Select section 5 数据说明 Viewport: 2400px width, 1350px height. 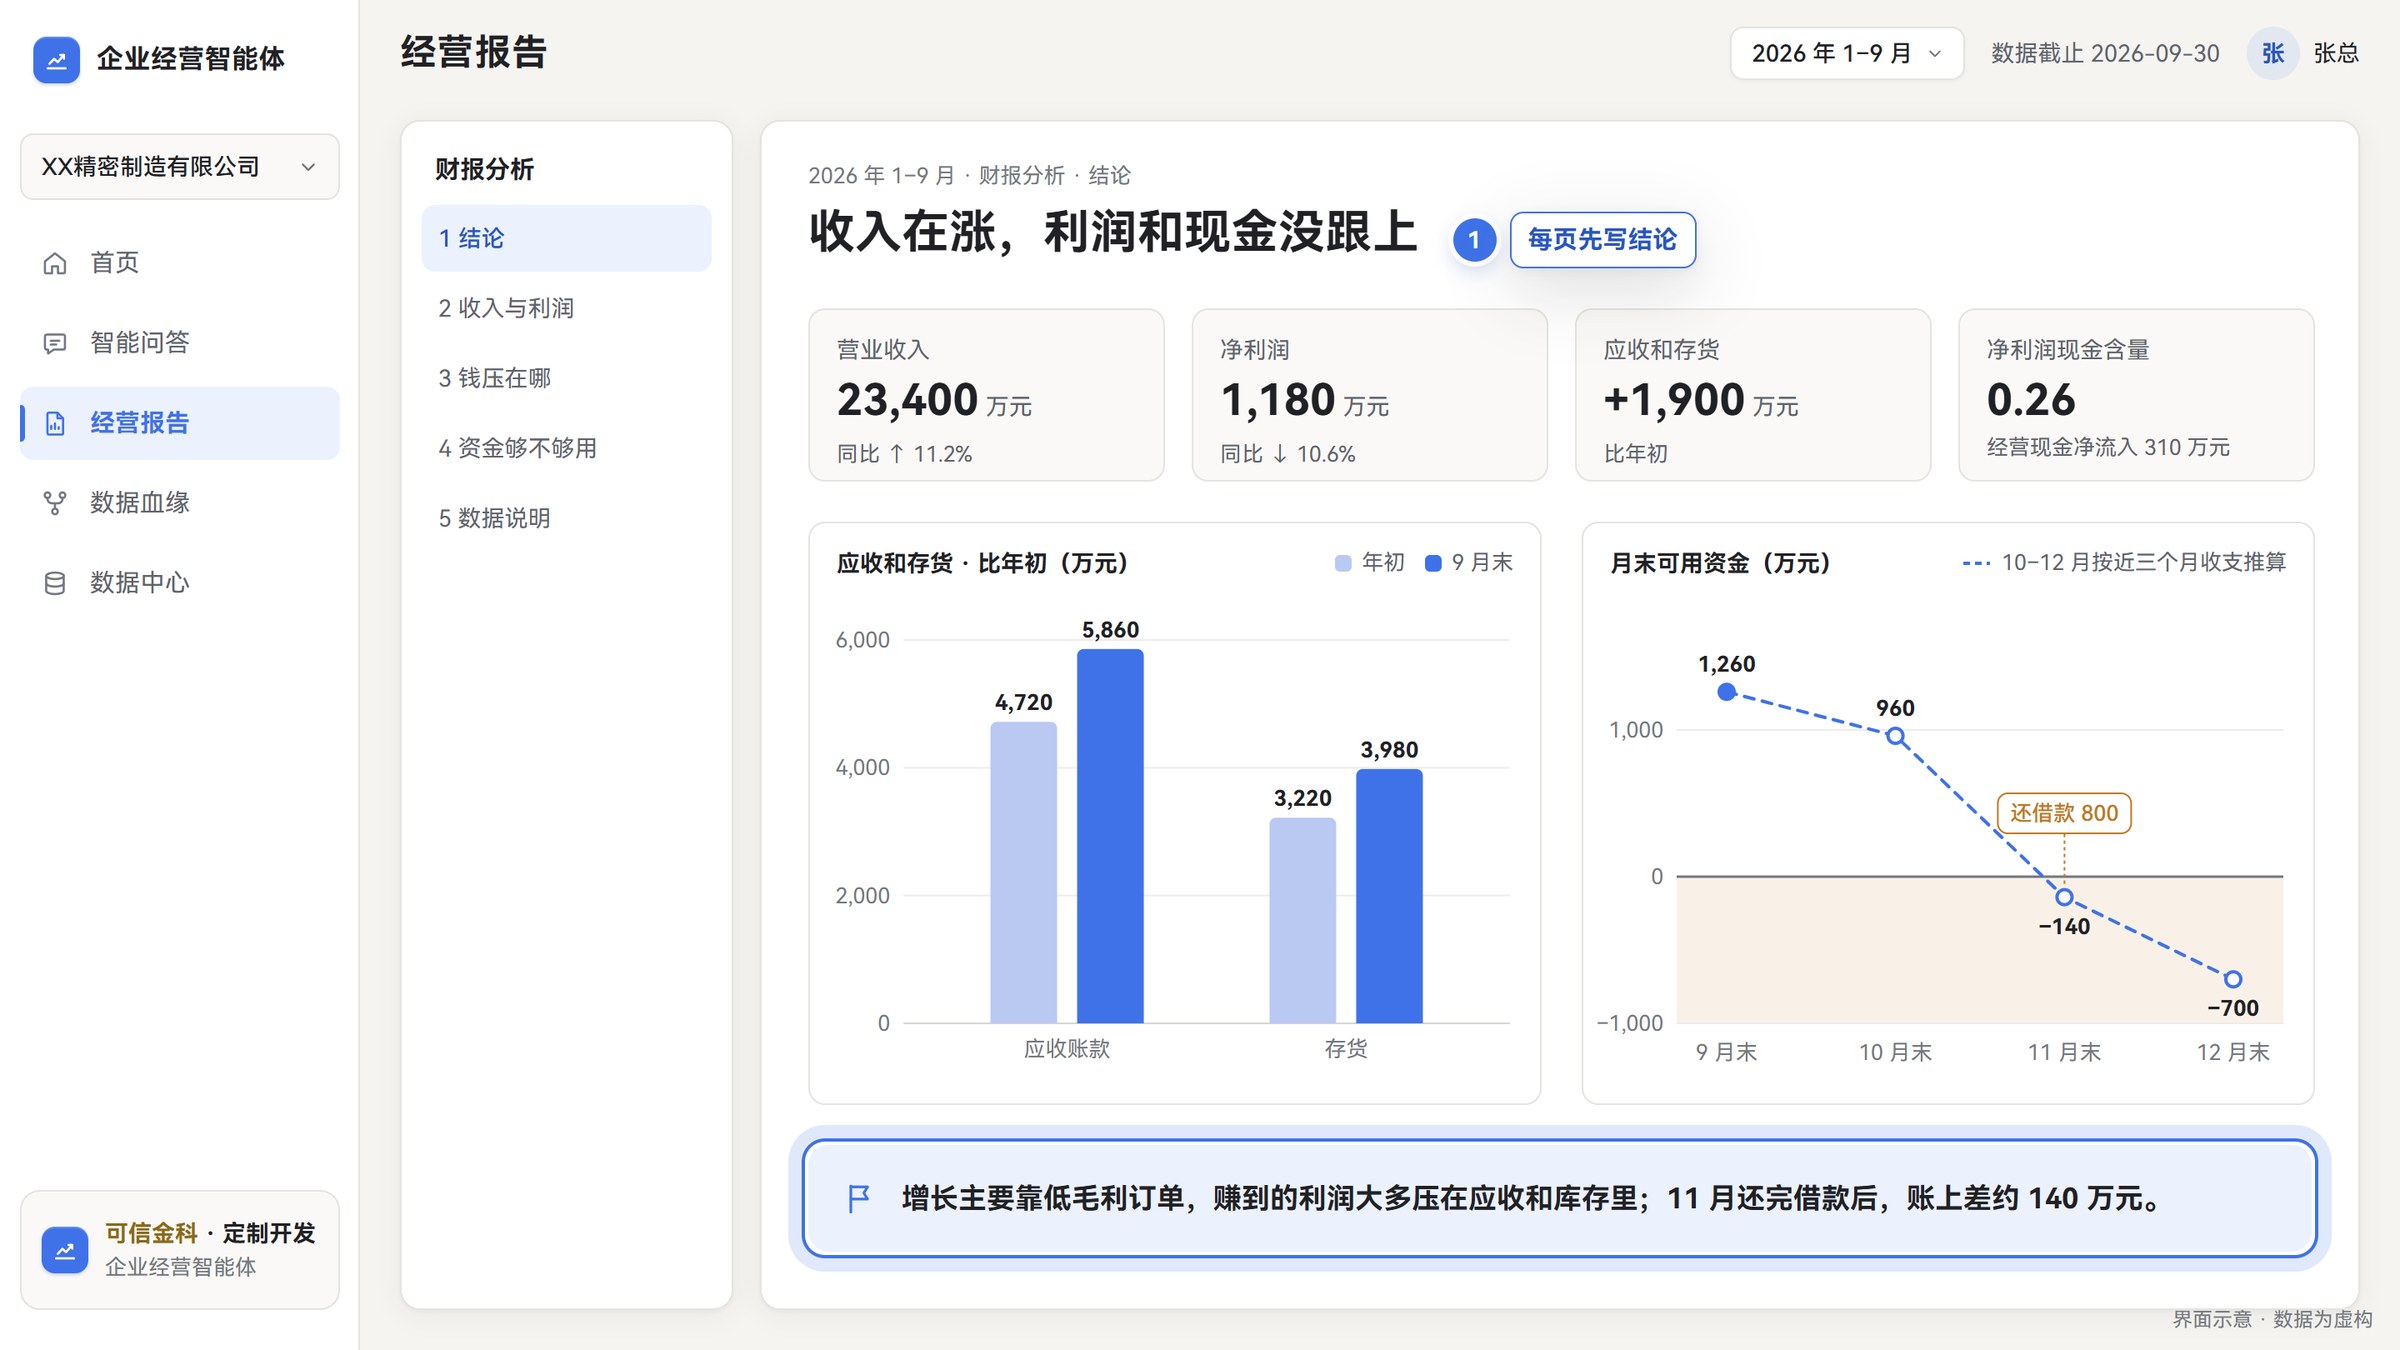click(x=566, y=518)
